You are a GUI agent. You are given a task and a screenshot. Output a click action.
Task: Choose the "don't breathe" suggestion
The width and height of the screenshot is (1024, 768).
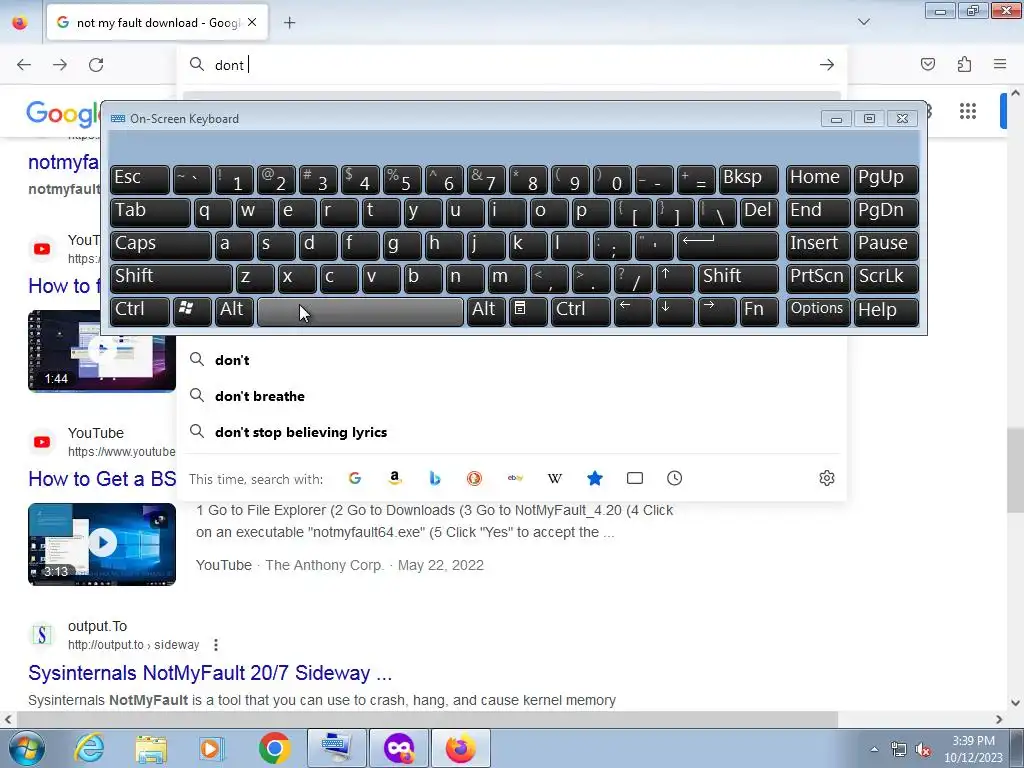511,396
